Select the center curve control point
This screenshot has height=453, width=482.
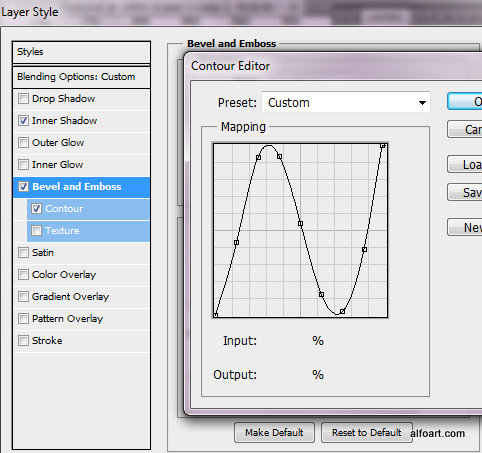[x=300, y=224]
